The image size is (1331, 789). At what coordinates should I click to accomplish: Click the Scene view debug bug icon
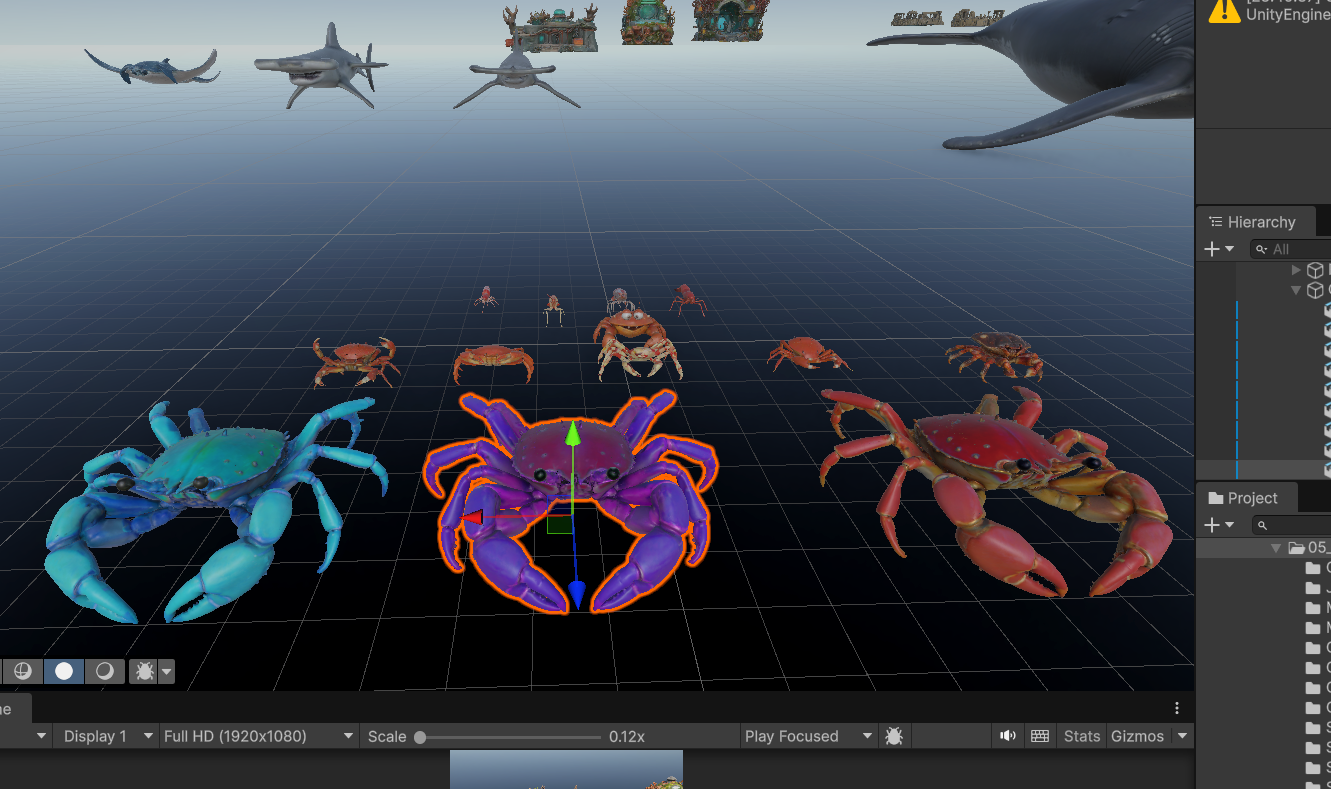145,671
